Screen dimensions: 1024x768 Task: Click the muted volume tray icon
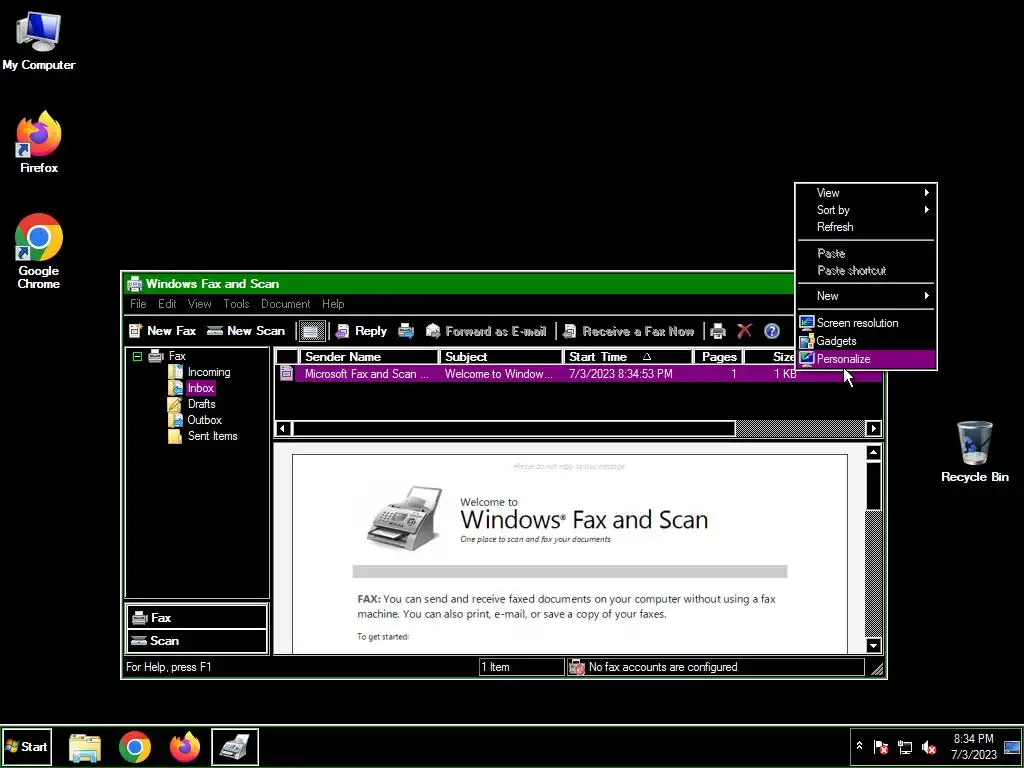[x=928, y=747]
